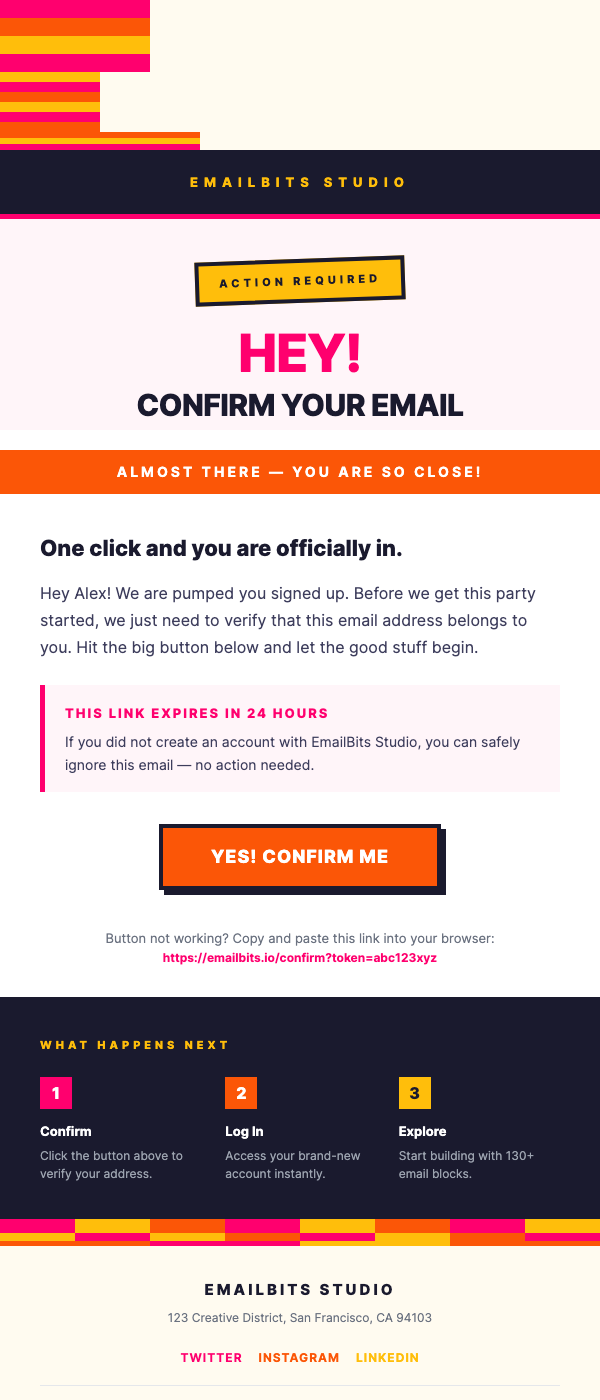Click the Explore step heading
This screenshot has height=1400, width=600.
[422, 1131]
